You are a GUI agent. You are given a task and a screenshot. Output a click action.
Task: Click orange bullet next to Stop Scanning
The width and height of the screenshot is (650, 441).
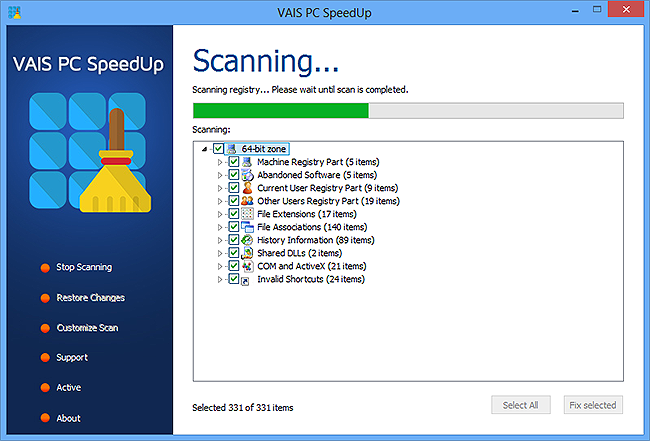point(45,268)
